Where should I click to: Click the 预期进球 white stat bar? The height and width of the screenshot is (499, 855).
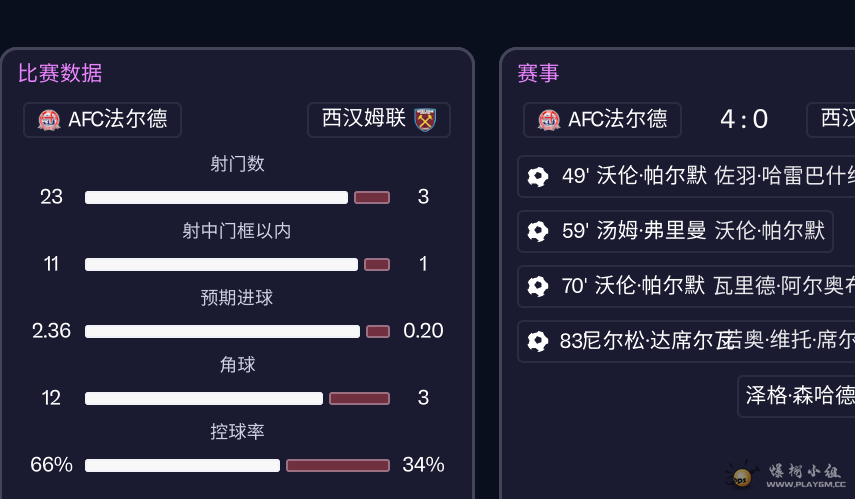point(222,331)
